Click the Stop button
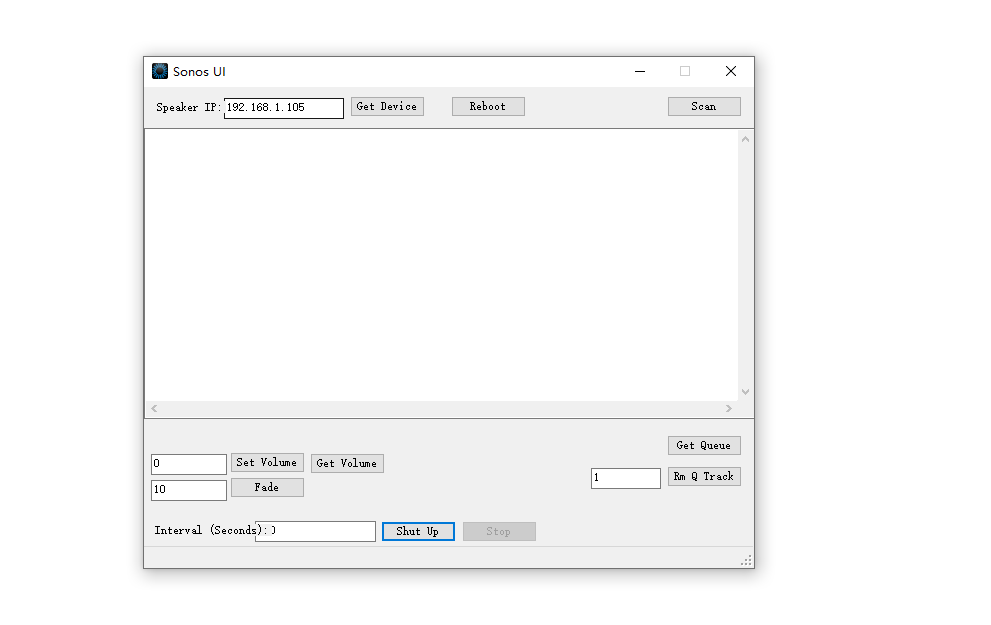 point(499,531)
